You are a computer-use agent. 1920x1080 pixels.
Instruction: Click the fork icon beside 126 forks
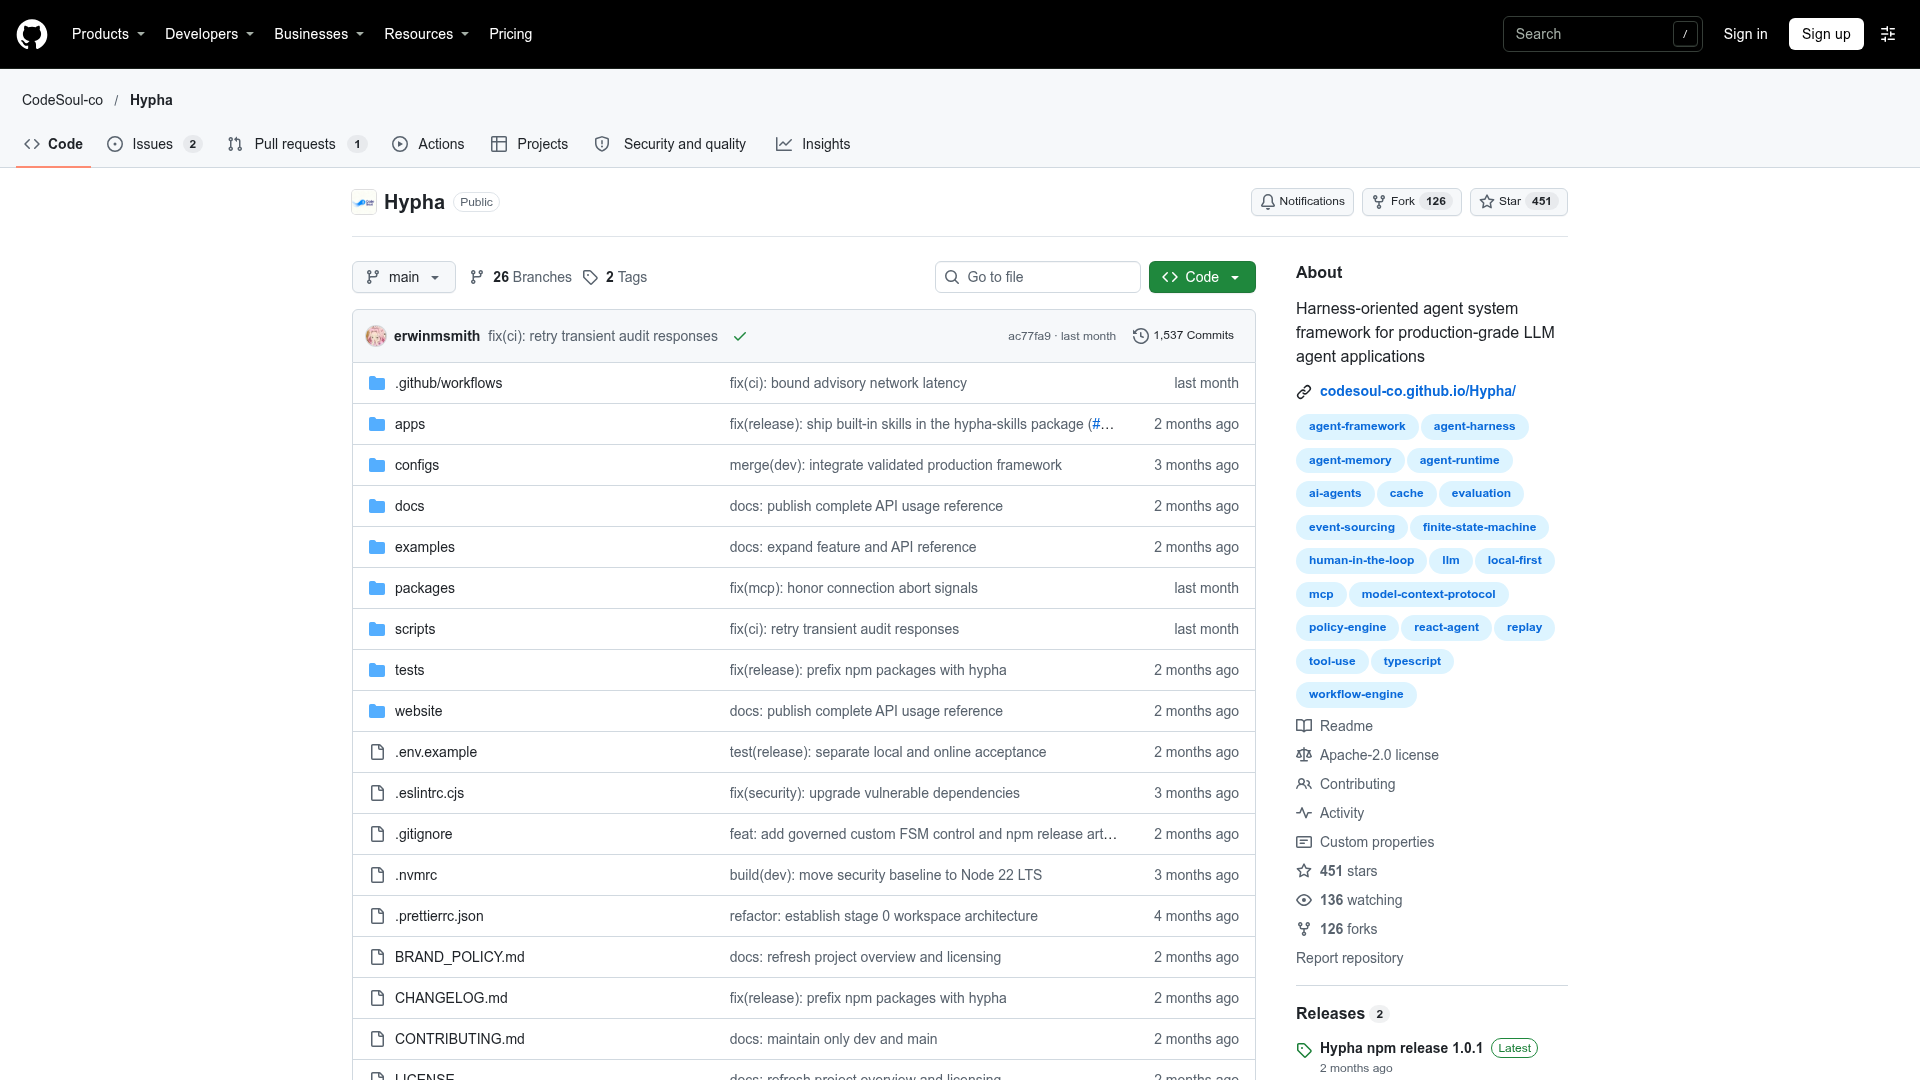1304,929
